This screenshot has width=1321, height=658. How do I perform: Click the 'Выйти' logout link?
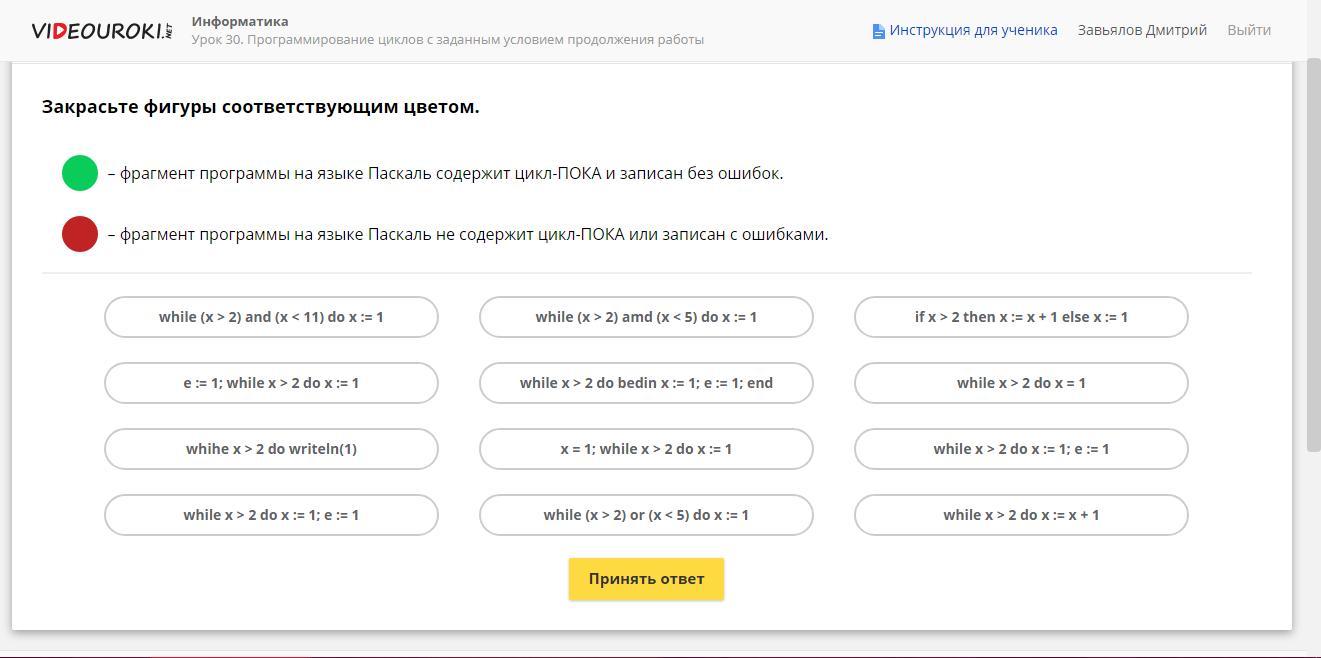[1249, 30]
